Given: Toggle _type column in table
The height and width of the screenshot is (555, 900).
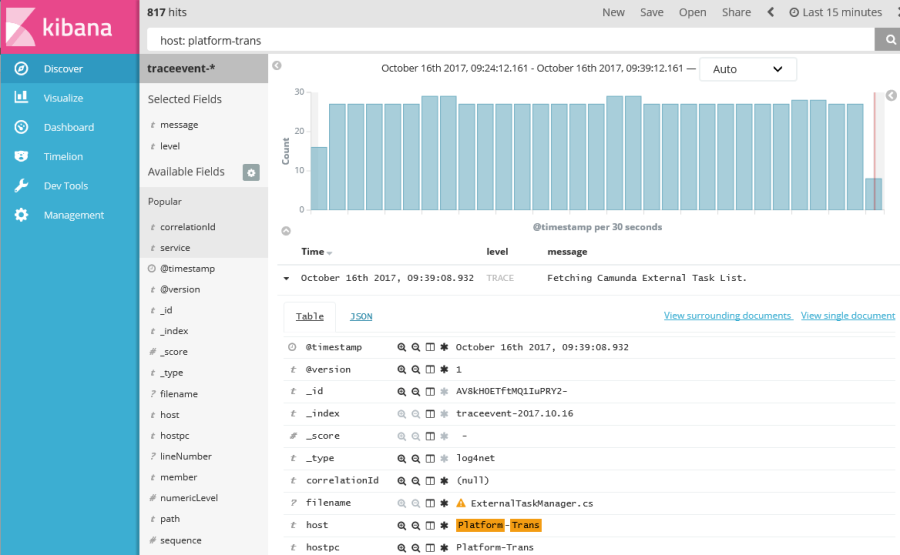Looking at the screenshot, I should coord(430,458).
